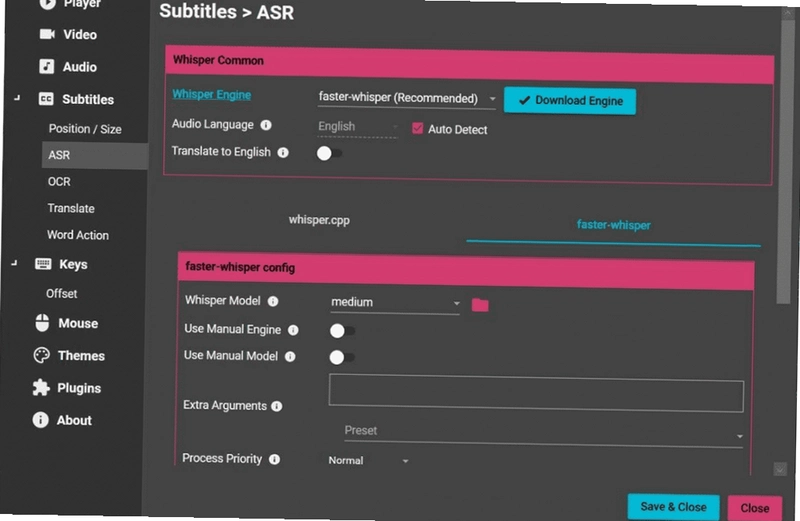This screenshot has height=521, width=800.
Task: Open the Audio Language English dropdown
Action: point(358,127)
